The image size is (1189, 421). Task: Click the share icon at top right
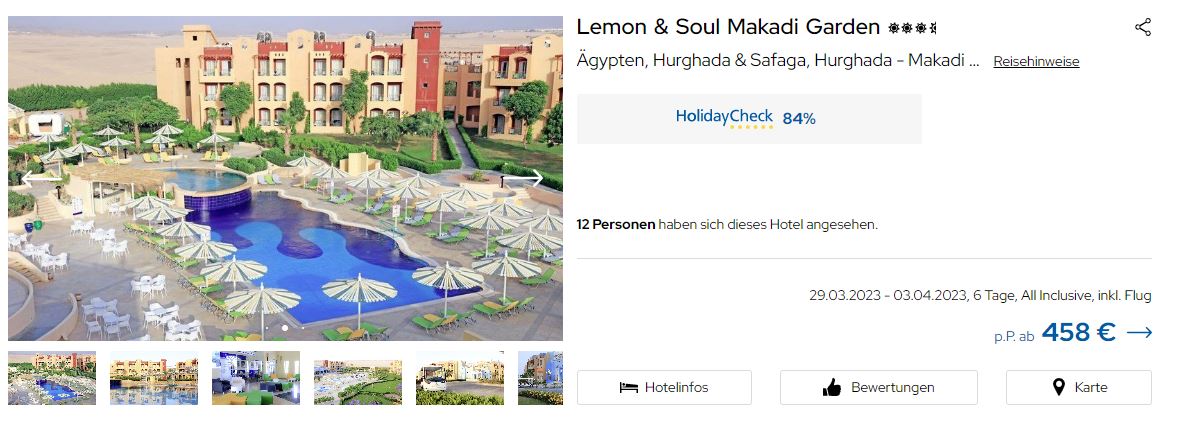coord(1142,27)
